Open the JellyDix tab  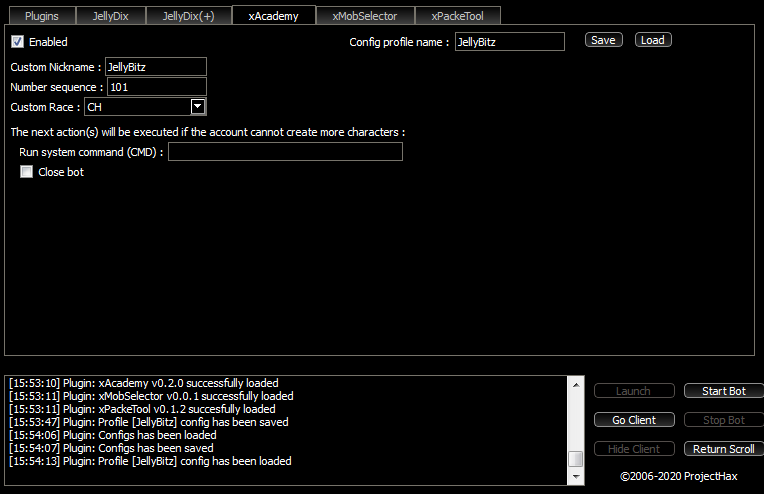tap(110, 16)
